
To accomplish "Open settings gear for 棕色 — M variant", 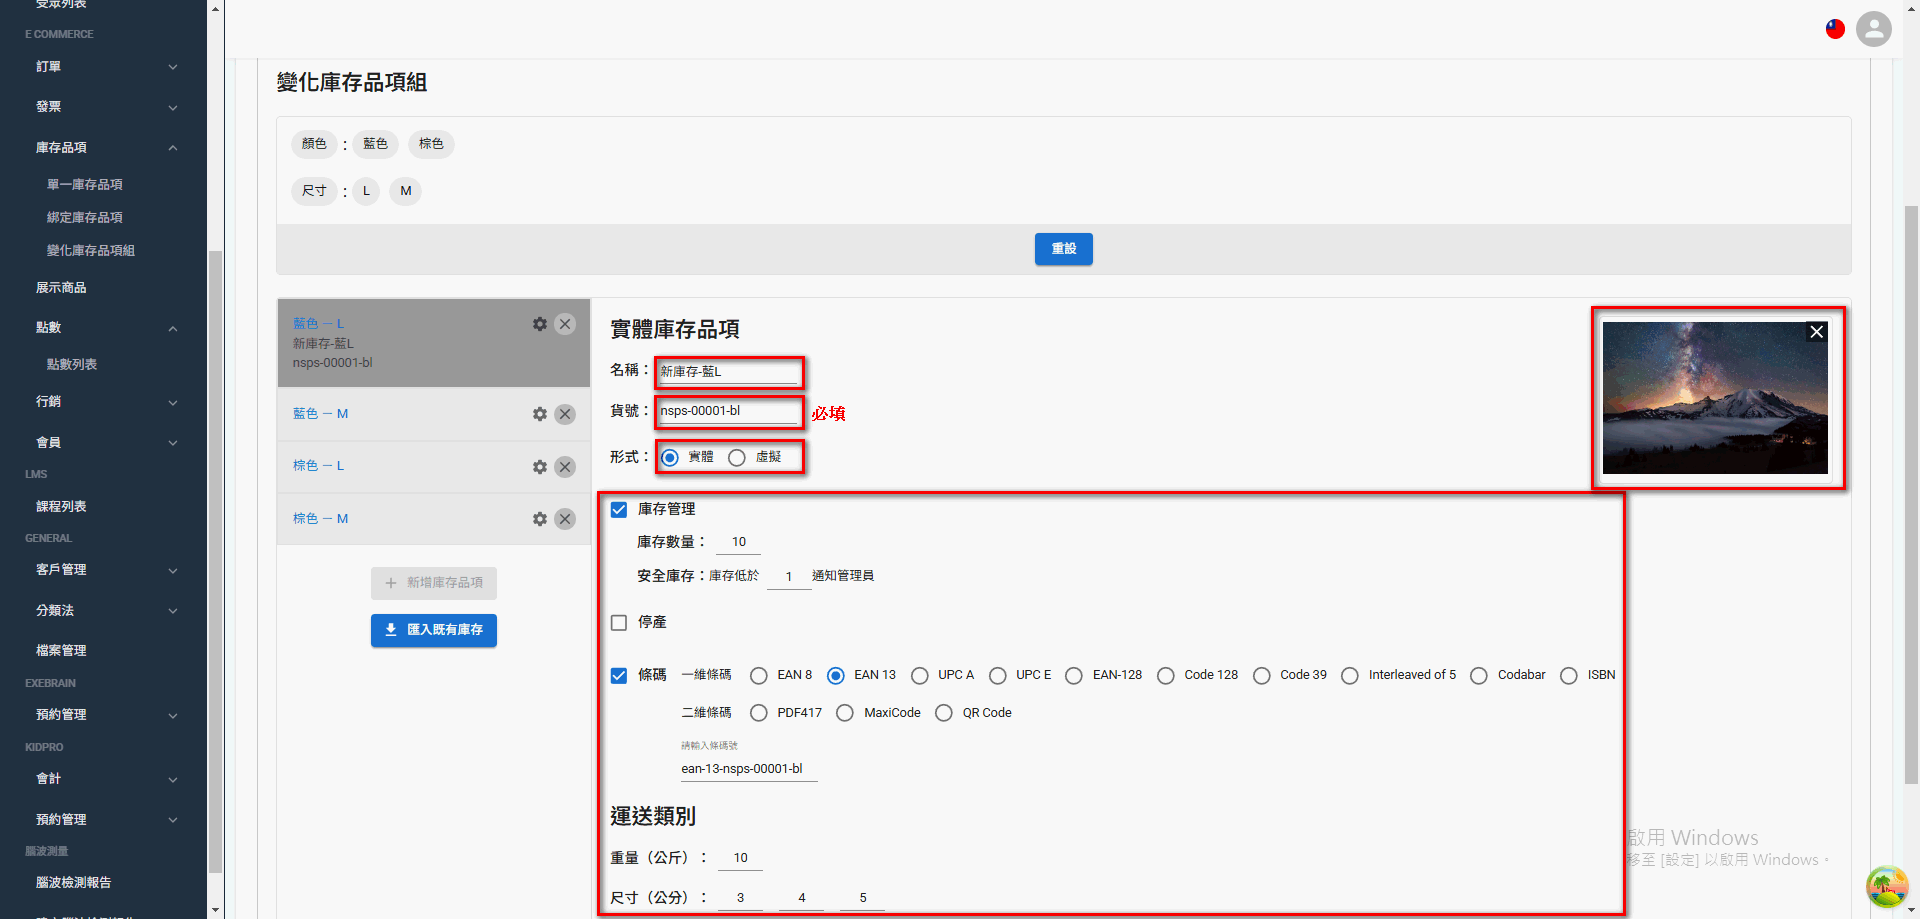I will (540, 519).
